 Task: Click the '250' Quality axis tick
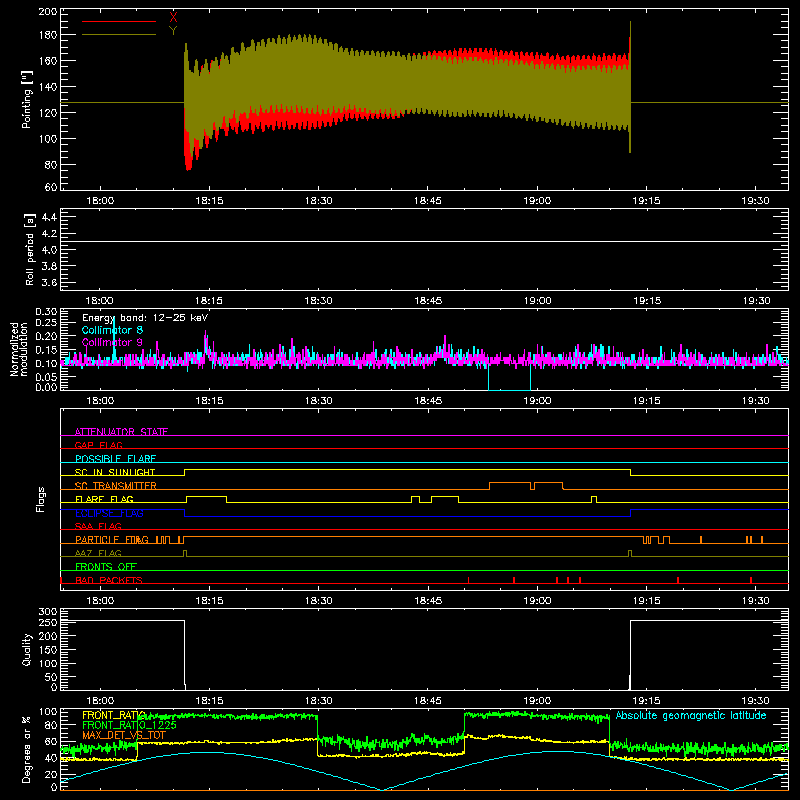point(48,623)
